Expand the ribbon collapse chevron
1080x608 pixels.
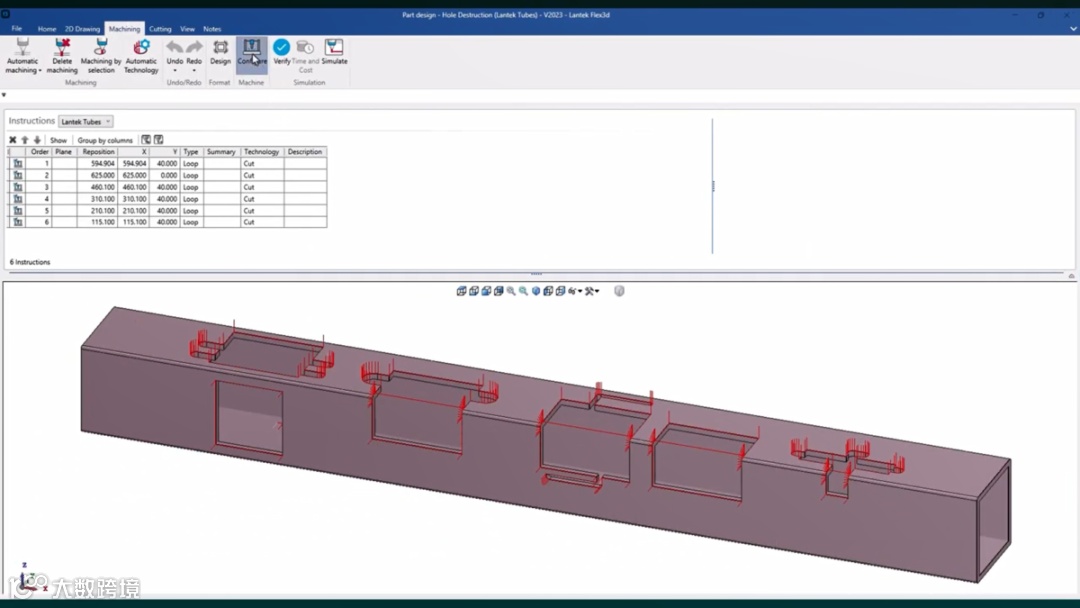(1072, 29)
